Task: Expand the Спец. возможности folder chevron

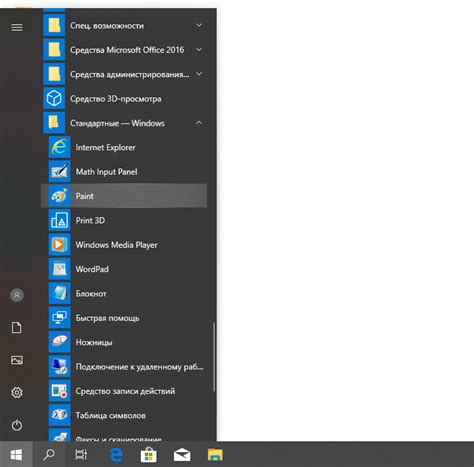Action: point(199,25)
